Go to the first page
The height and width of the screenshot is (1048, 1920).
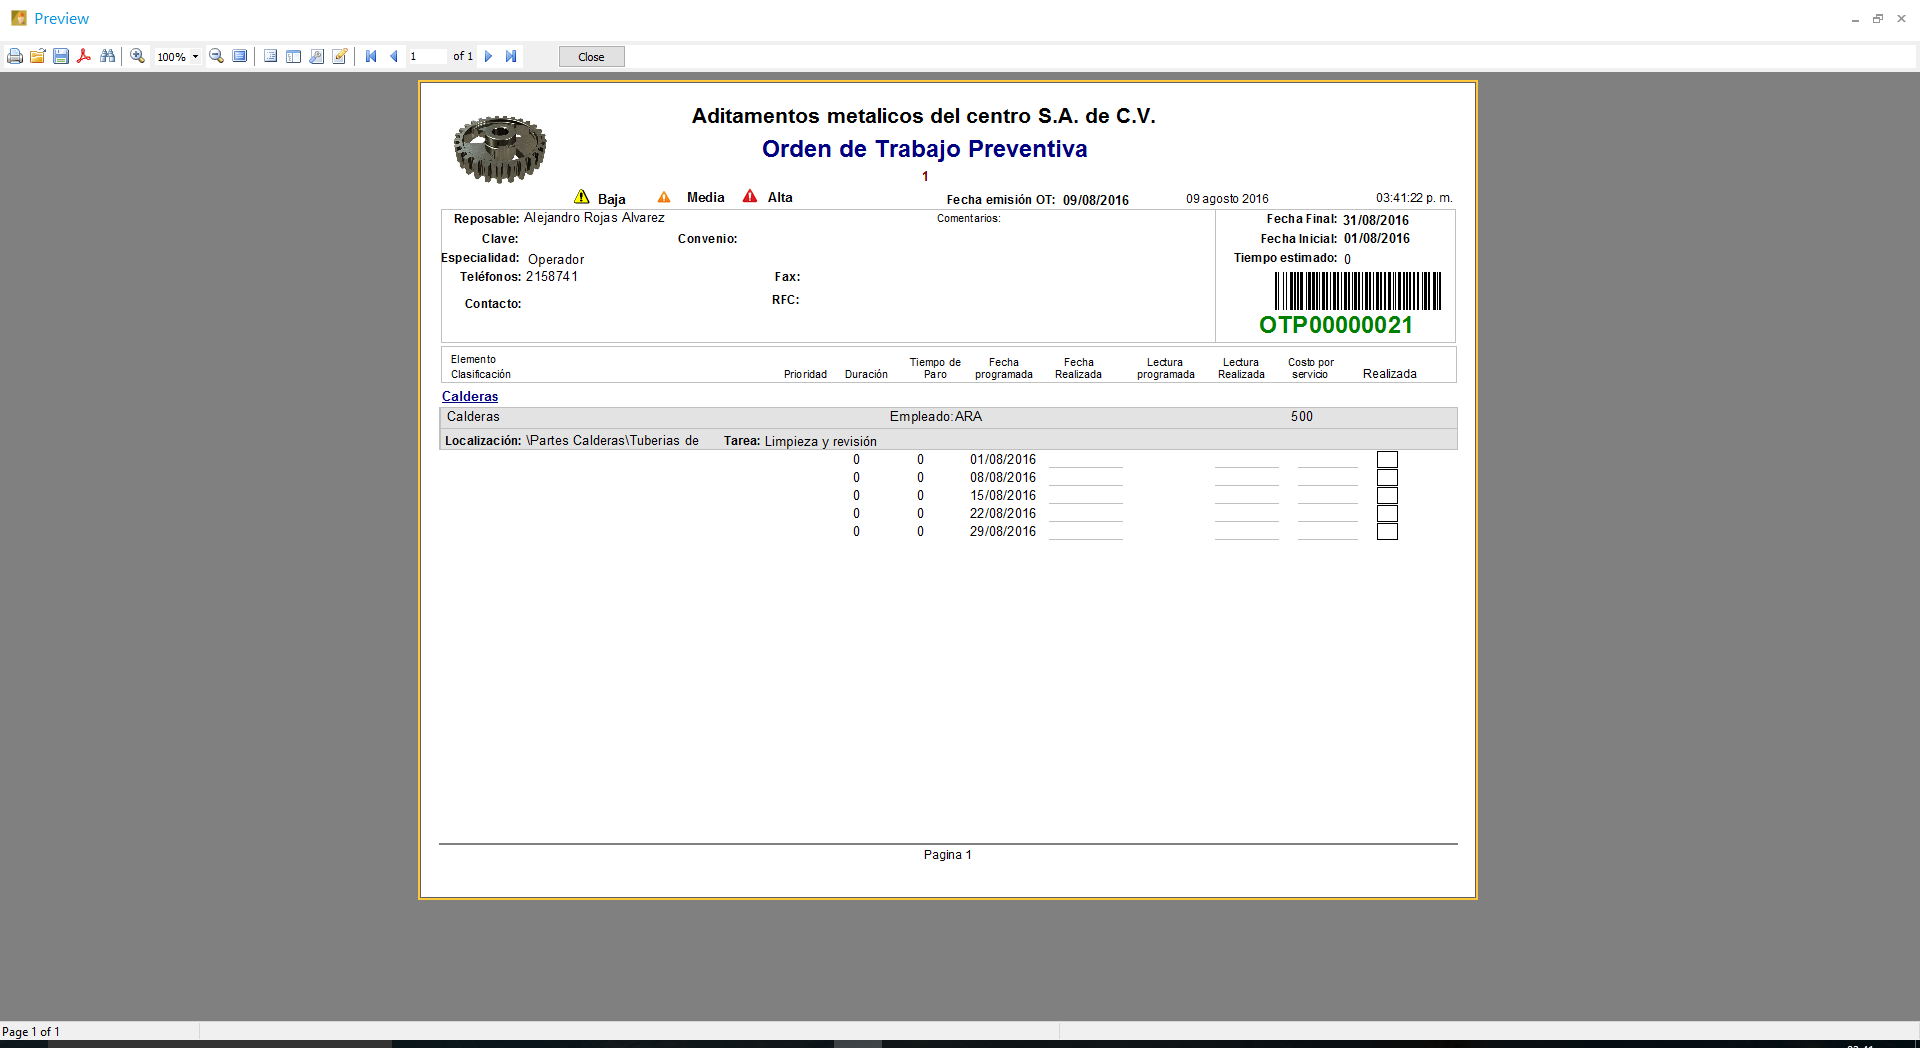tap(371, 57)
